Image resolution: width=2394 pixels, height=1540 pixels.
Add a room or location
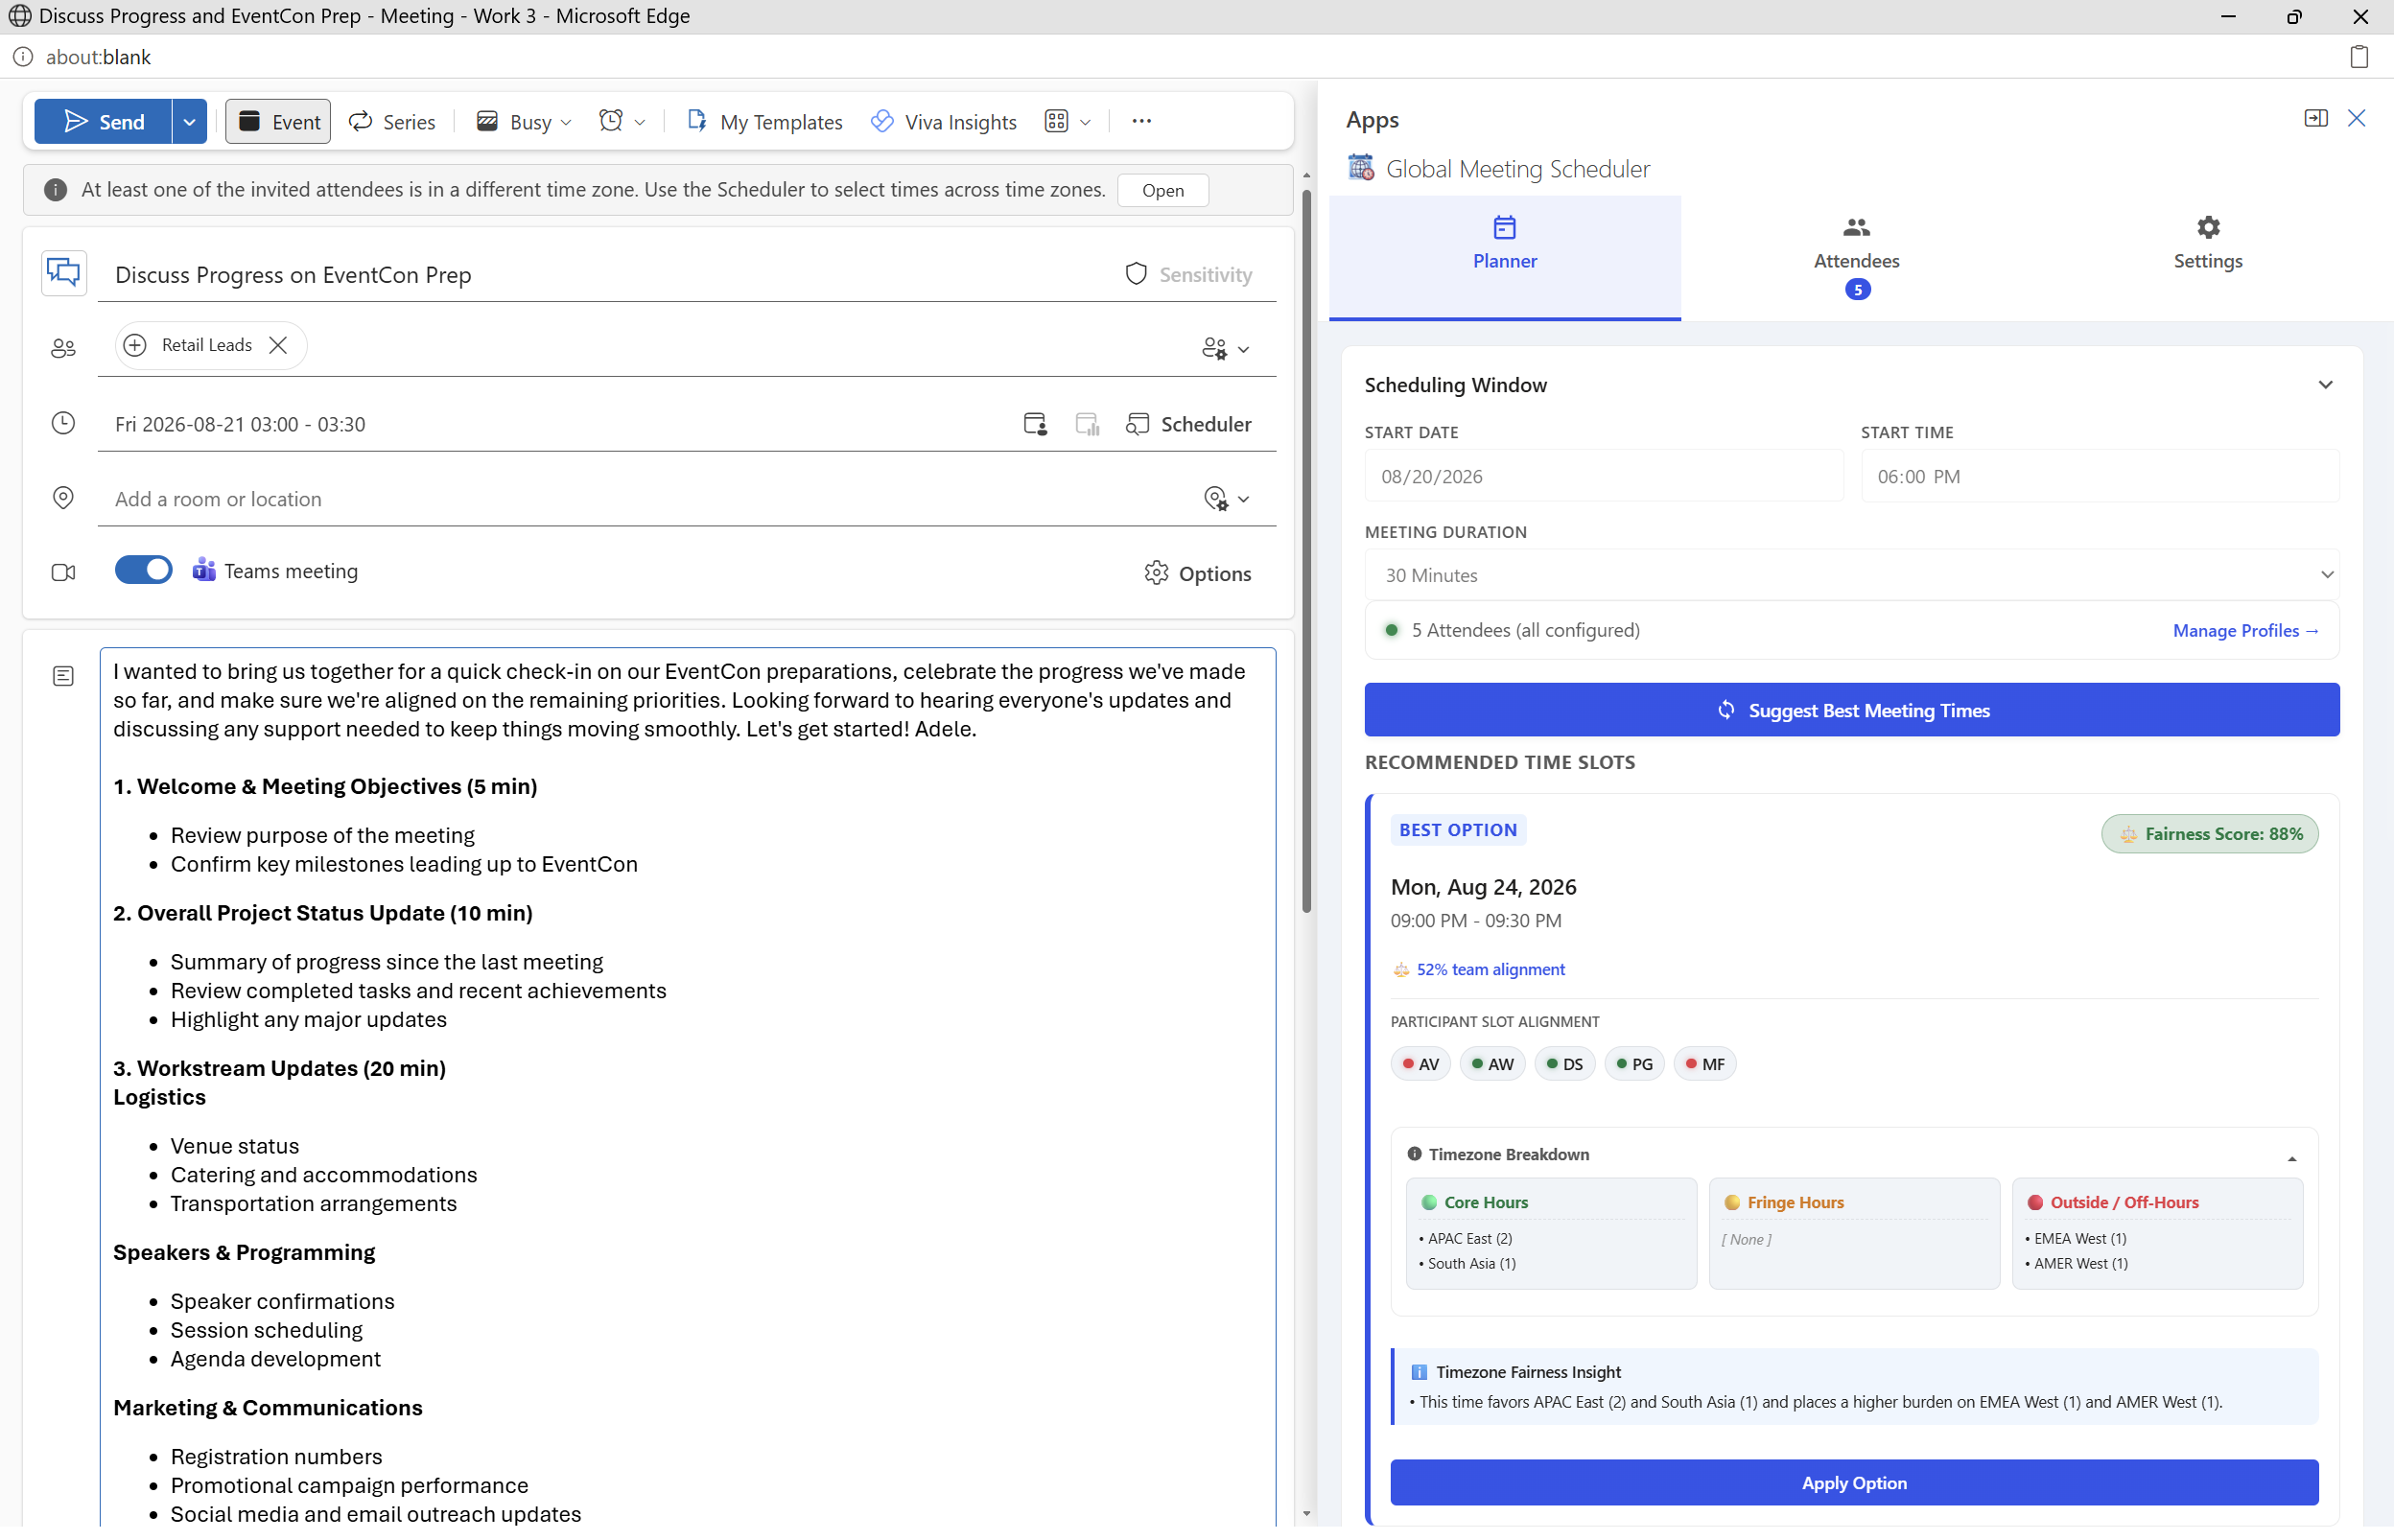pyautogui.click(x=640, y=499)
